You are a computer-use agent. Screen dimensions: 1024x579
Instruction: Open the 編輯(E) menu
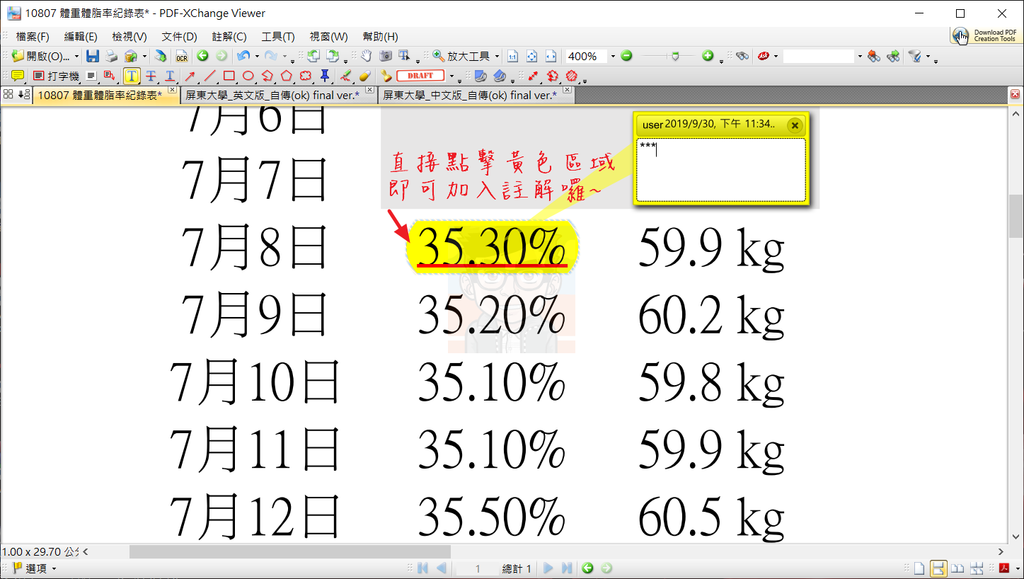point(81,37)
